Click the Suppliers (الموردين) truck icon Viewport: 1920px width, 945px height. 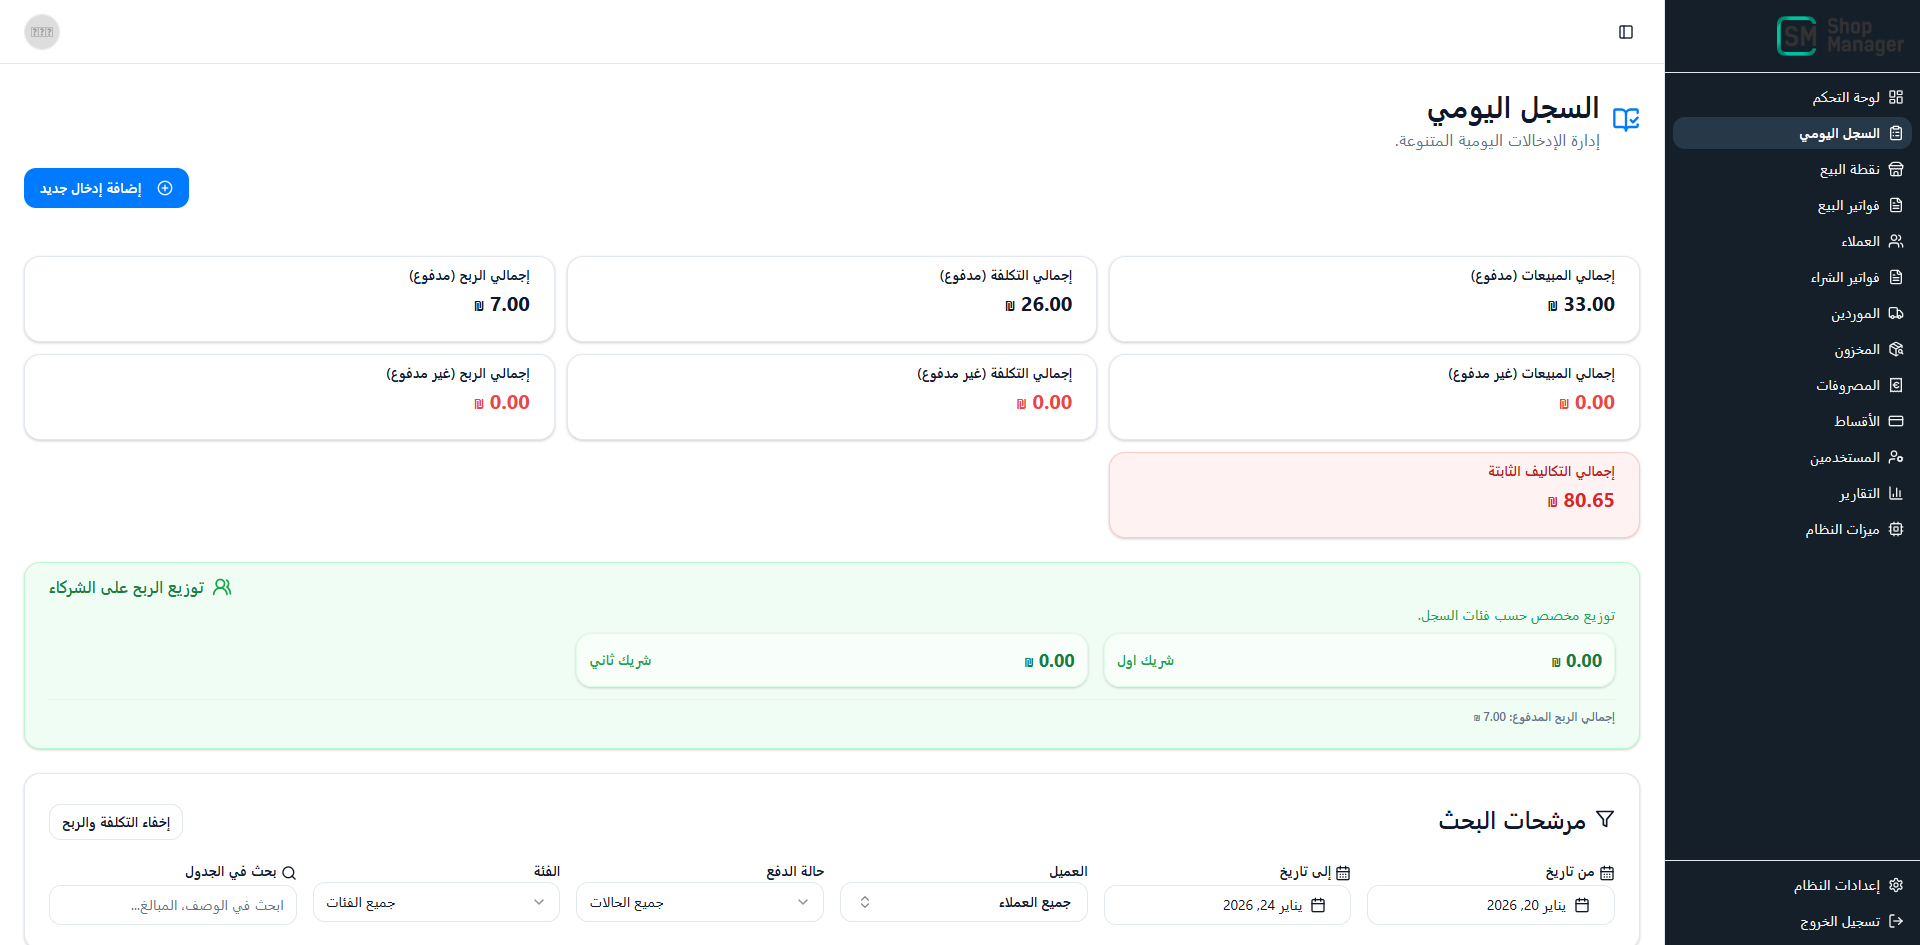[1895, 313]
